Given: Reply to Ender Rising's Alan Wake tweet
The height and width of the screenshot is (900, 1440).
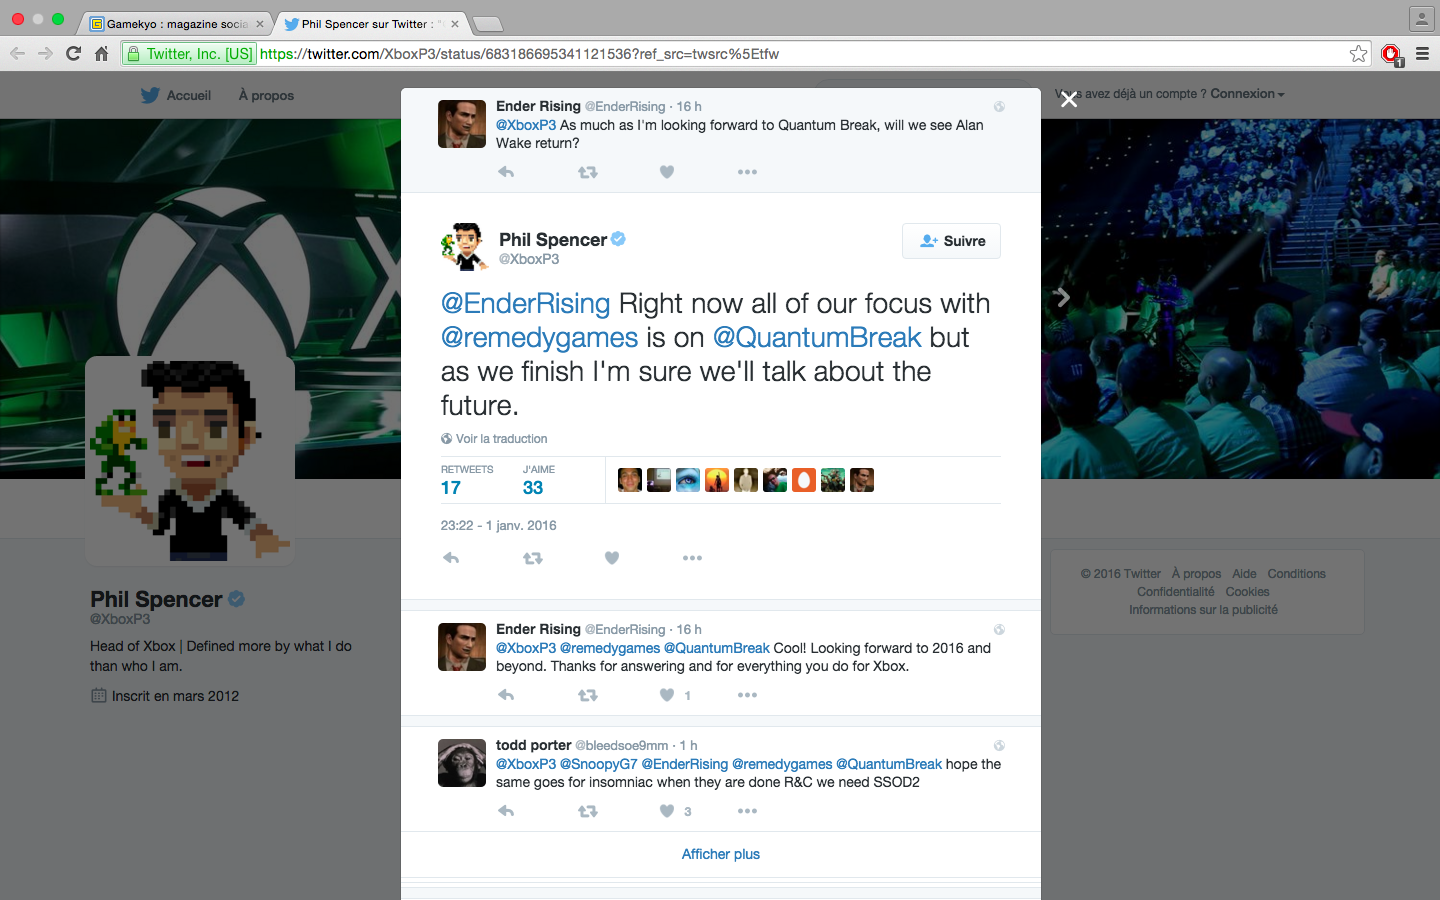Looking at the screenshot, I should coord(506,172).
